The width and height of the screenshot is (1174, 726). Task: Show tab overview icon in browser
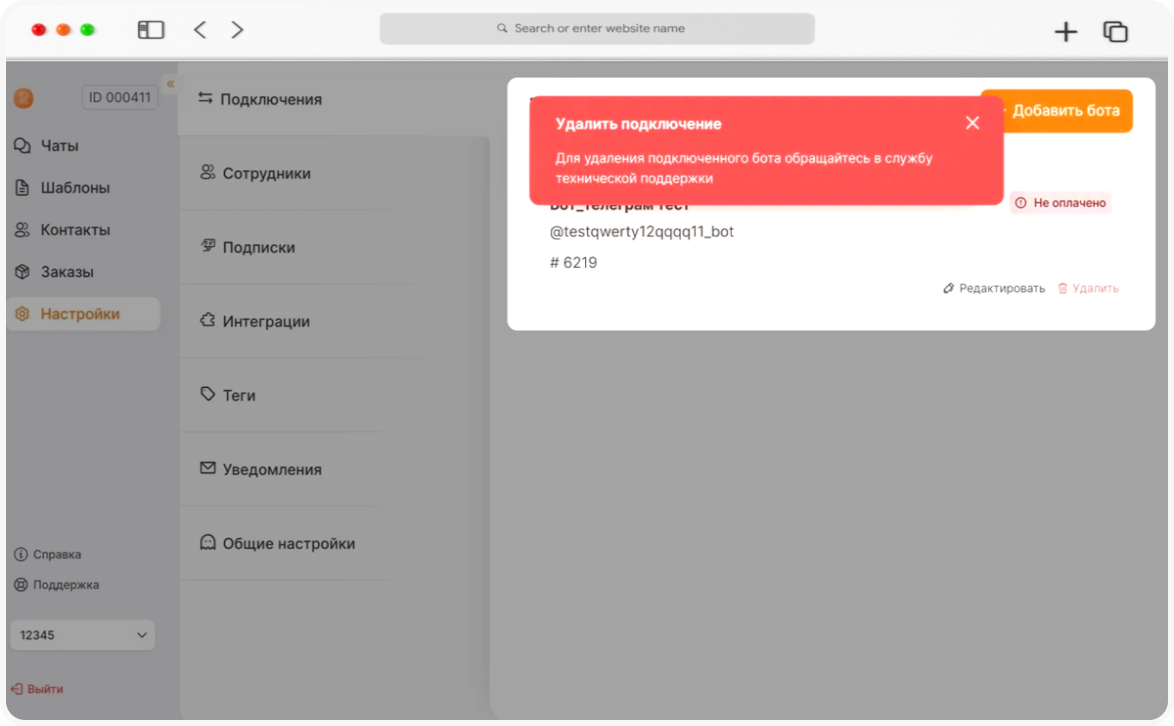(x=1116, y=31)
